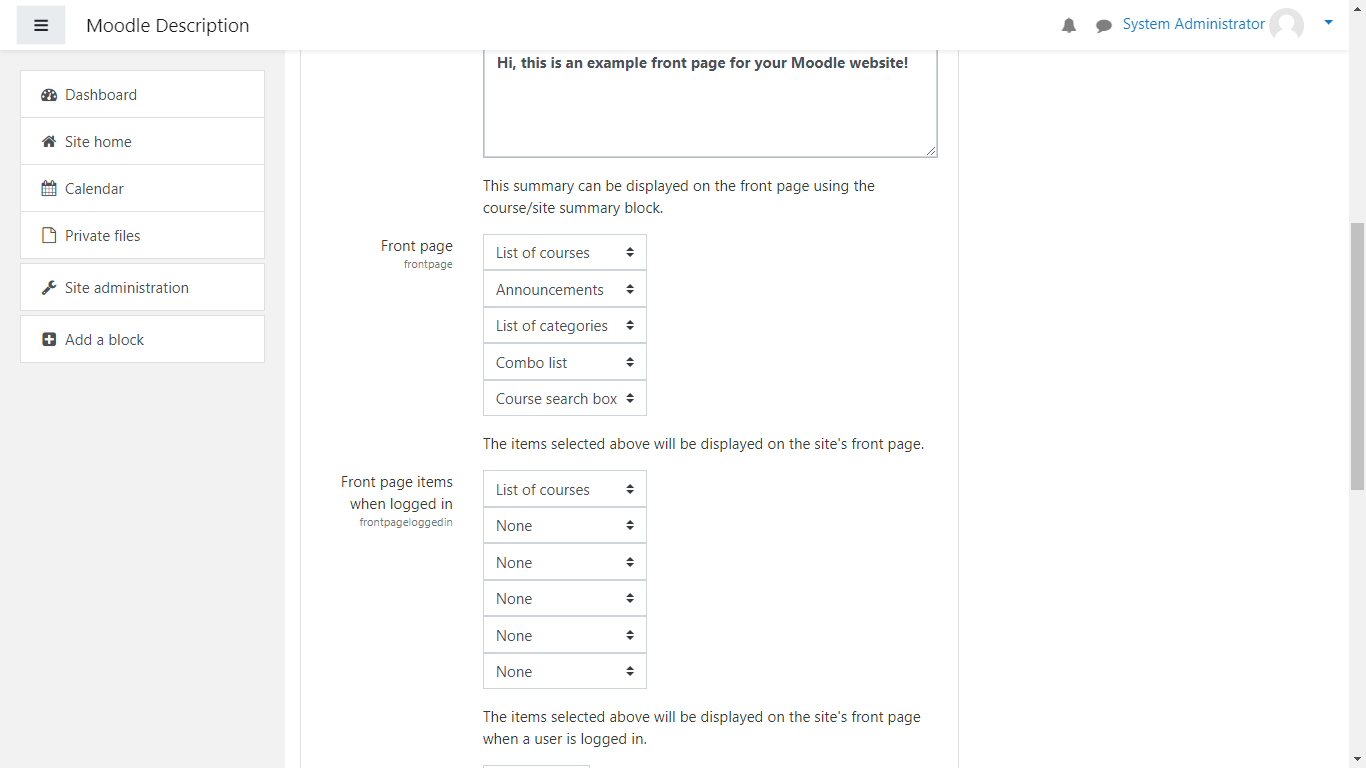Open the Course search box dropdown
The height and width of the screenshot is (768, 1366).
[564, 398]
